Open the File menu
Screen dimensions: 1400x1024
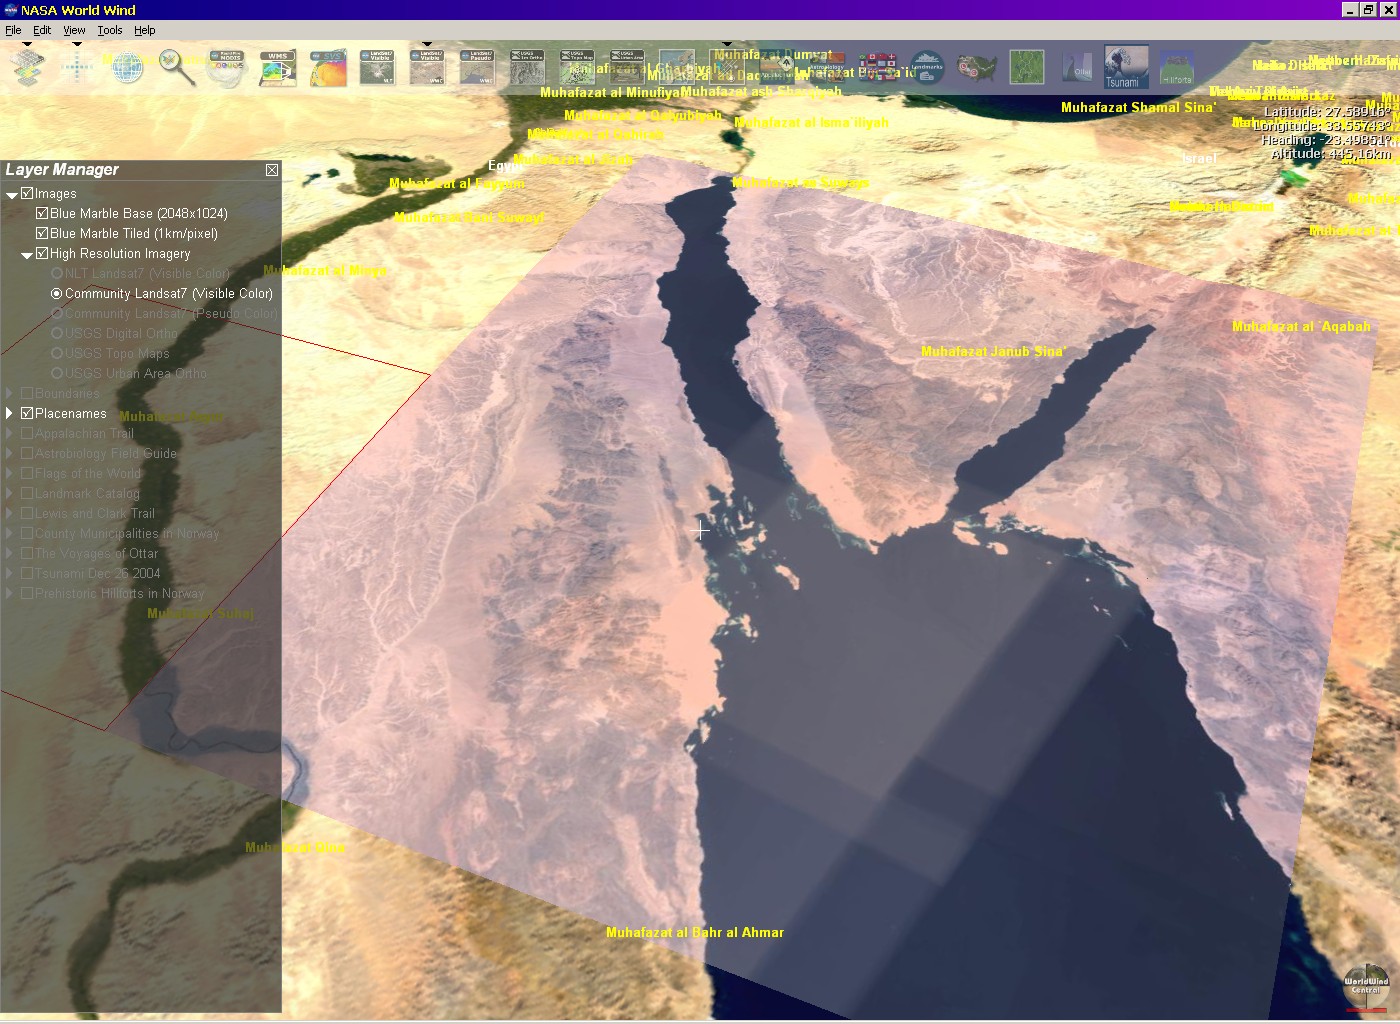click(x=13, y=30)
